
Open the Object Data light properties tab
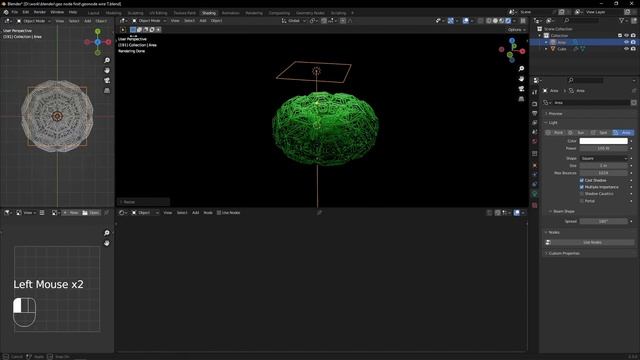click(x=535, y=194)
